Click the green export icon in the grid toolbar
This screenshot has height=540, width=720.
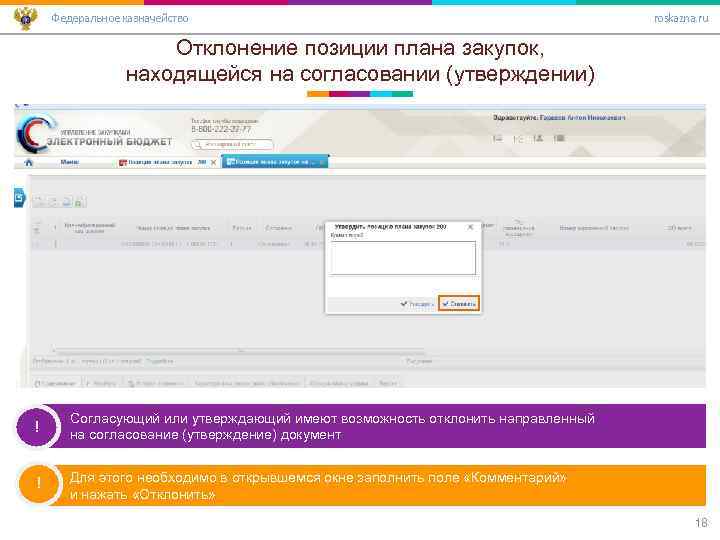[x=79, y=202]
